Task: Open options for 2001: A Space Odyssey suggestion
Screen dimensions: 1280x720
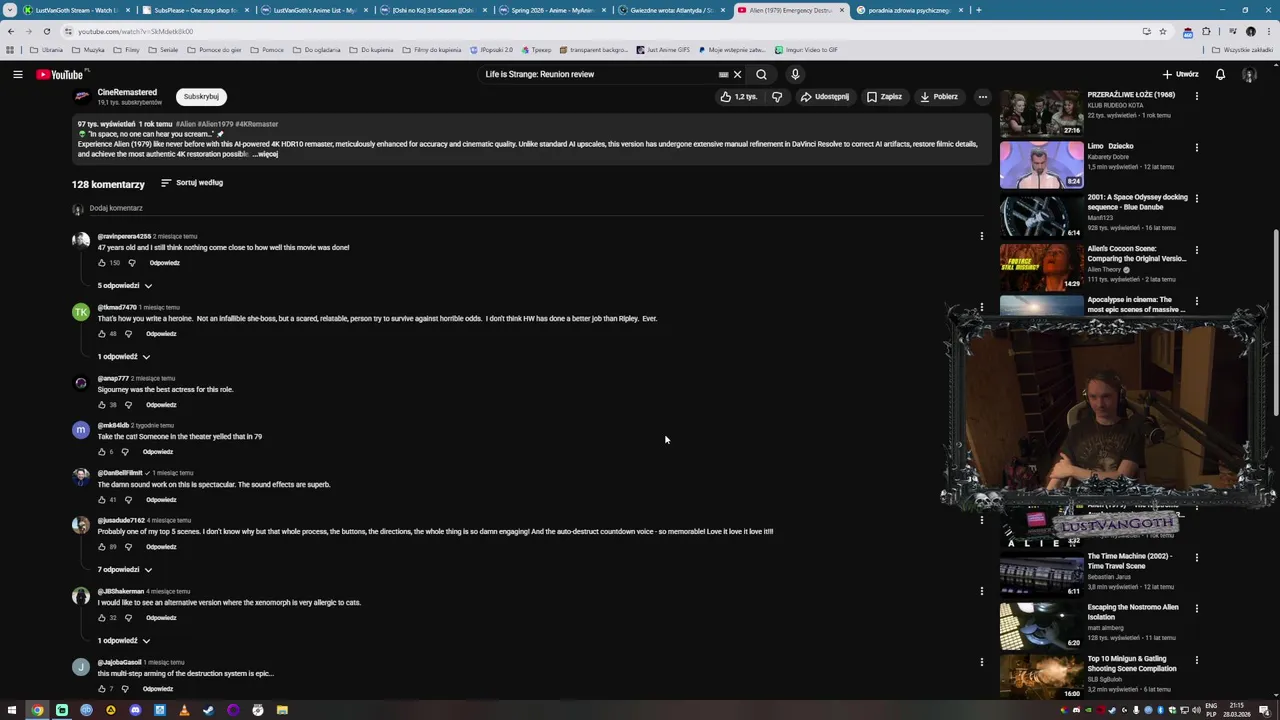Action: click(x=1196, y=198)
